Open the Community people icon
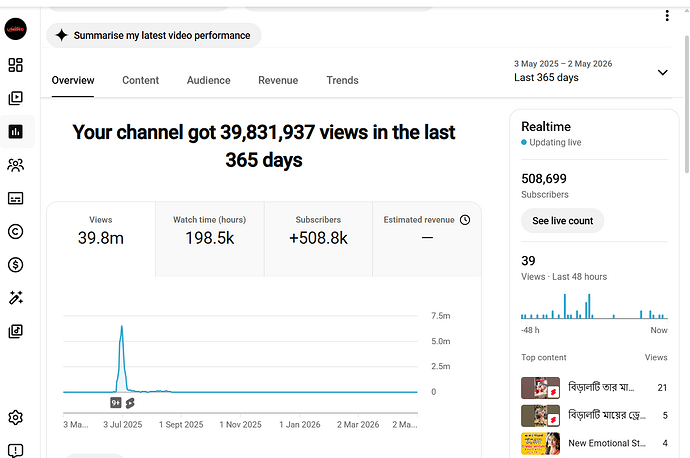 click(x=15, y=165)
